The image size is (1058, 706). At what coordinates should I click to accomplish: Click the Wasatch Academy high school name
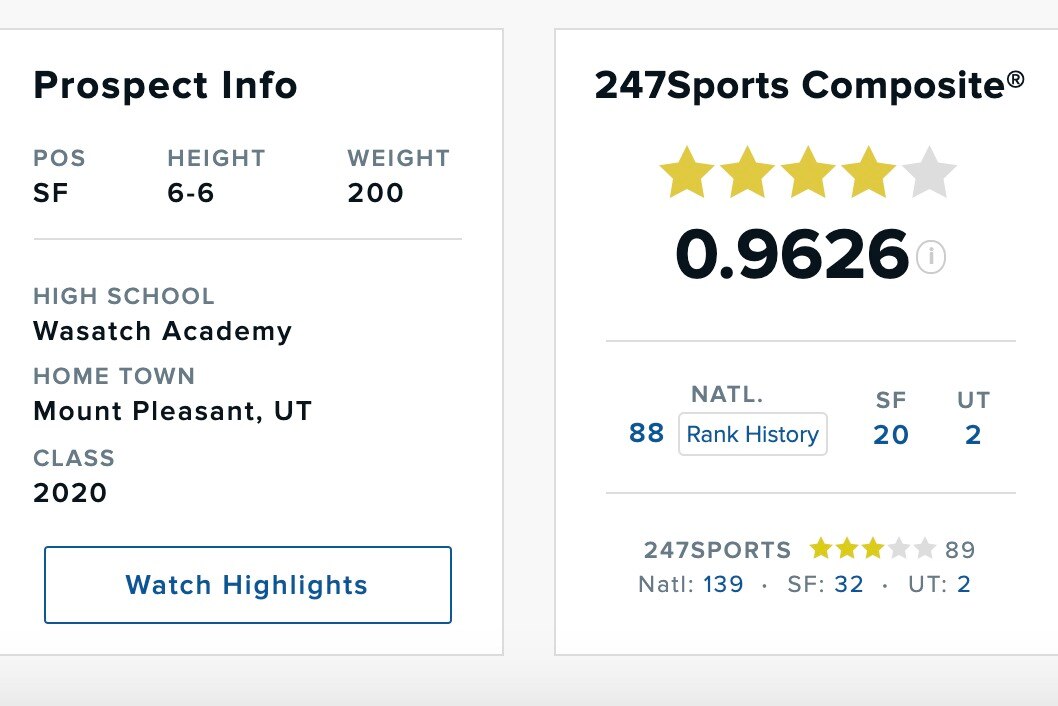coord(163,331)
